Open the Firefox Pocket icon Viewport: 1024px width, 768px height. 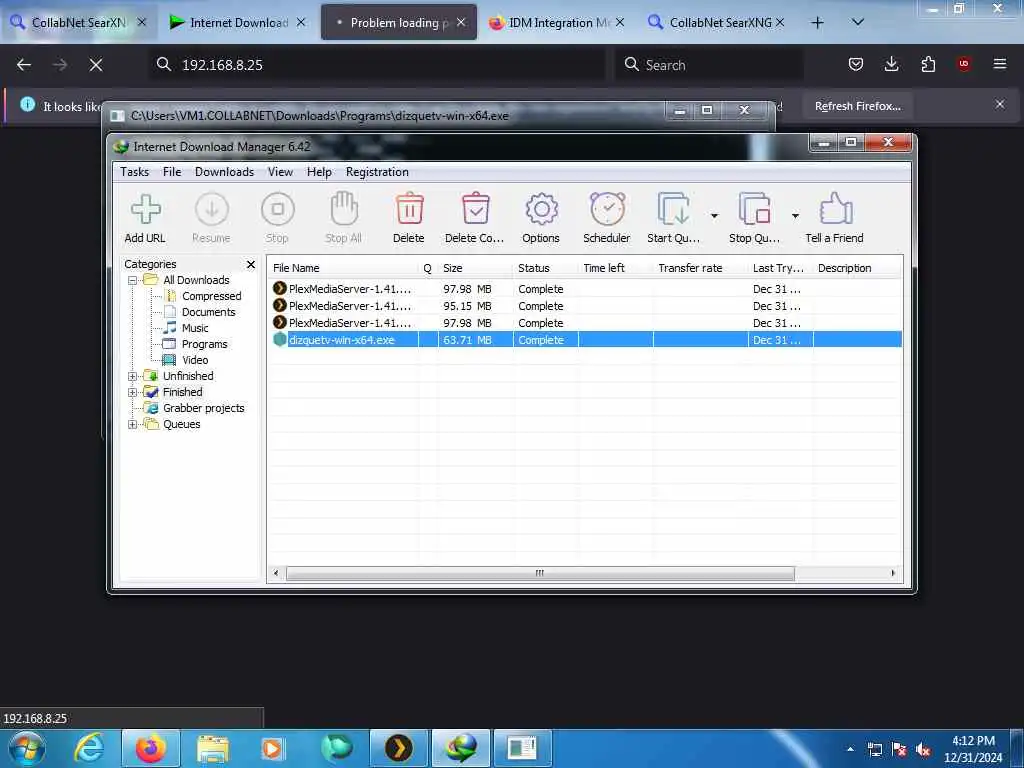(856, 64)
